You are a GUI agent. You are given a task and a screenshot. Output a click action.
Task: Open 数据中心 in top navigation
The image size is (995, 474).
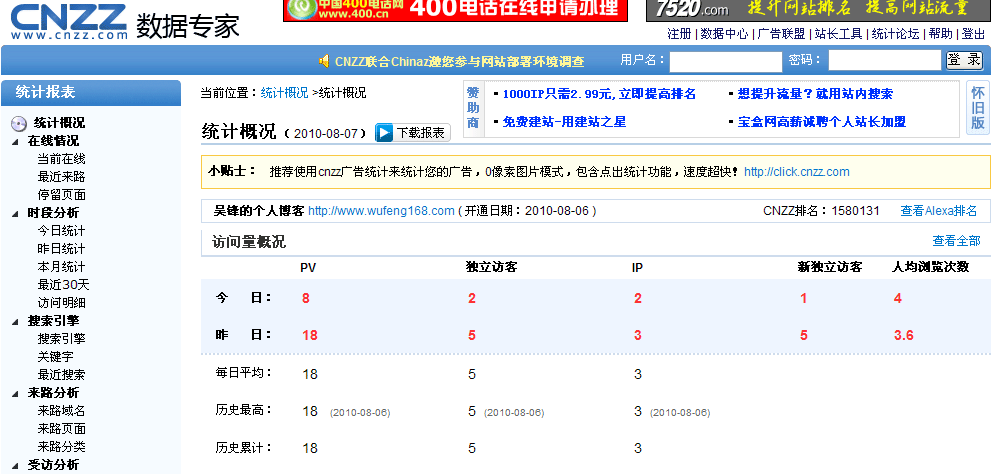[724, 34]
